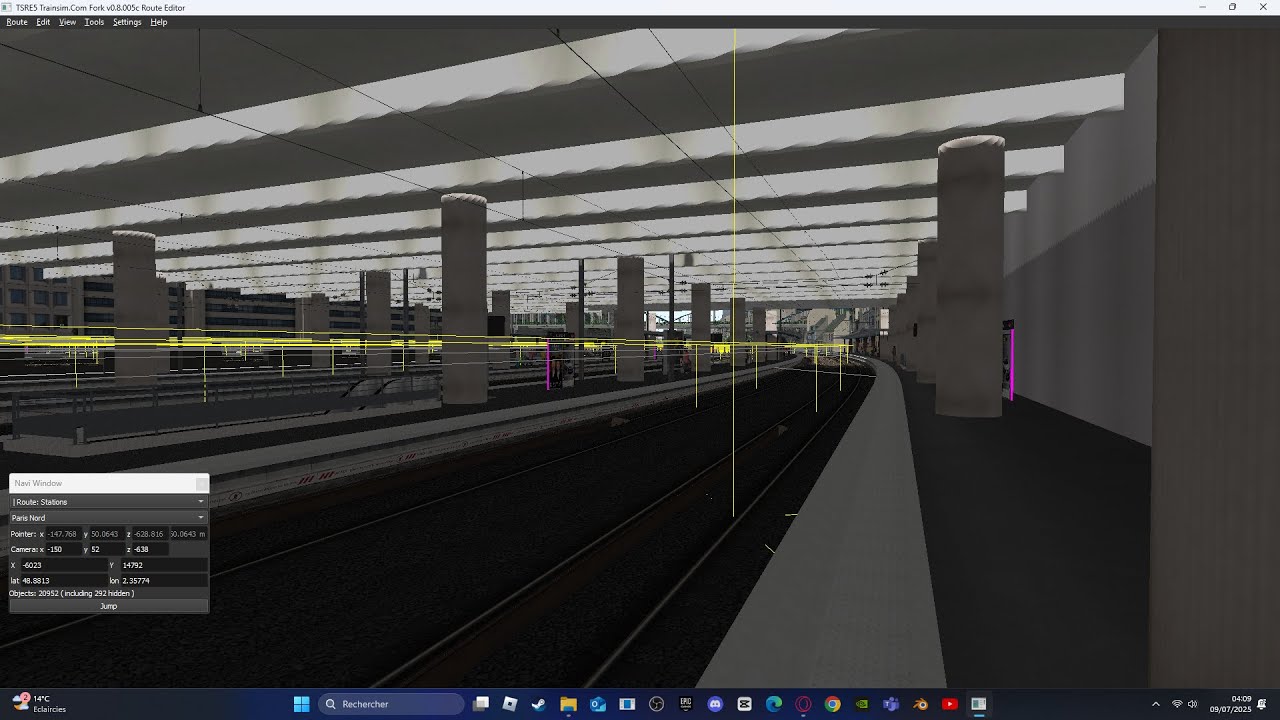Image resolution: width=1280 pixels, height=720 pixels.
Task: Open the weather widget showing 14°C
Action: tap(40, 704)
